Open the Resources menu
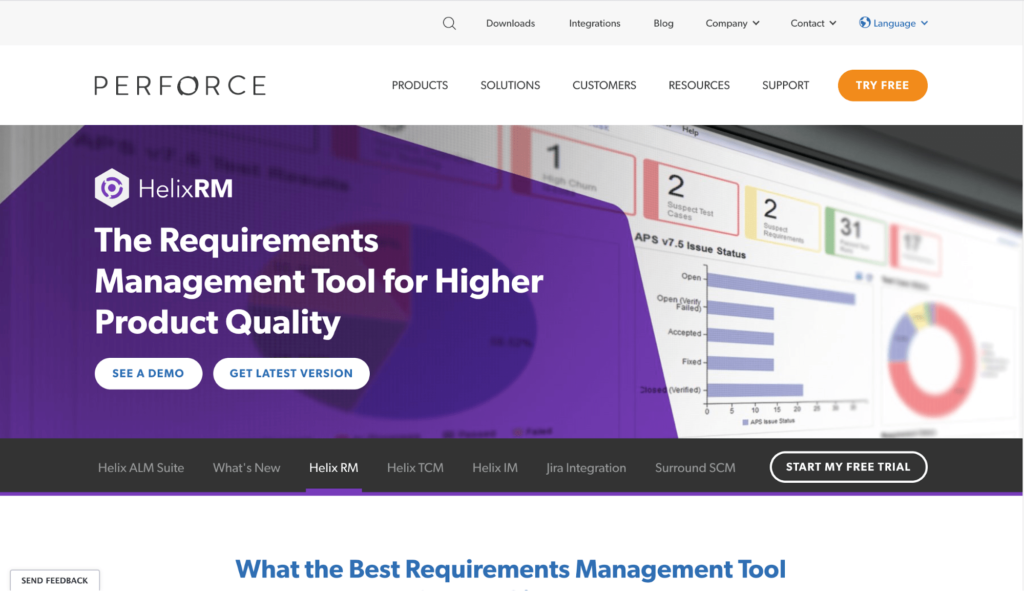The width and height of the screenshot is (1024, 591). tap(699, 86)
